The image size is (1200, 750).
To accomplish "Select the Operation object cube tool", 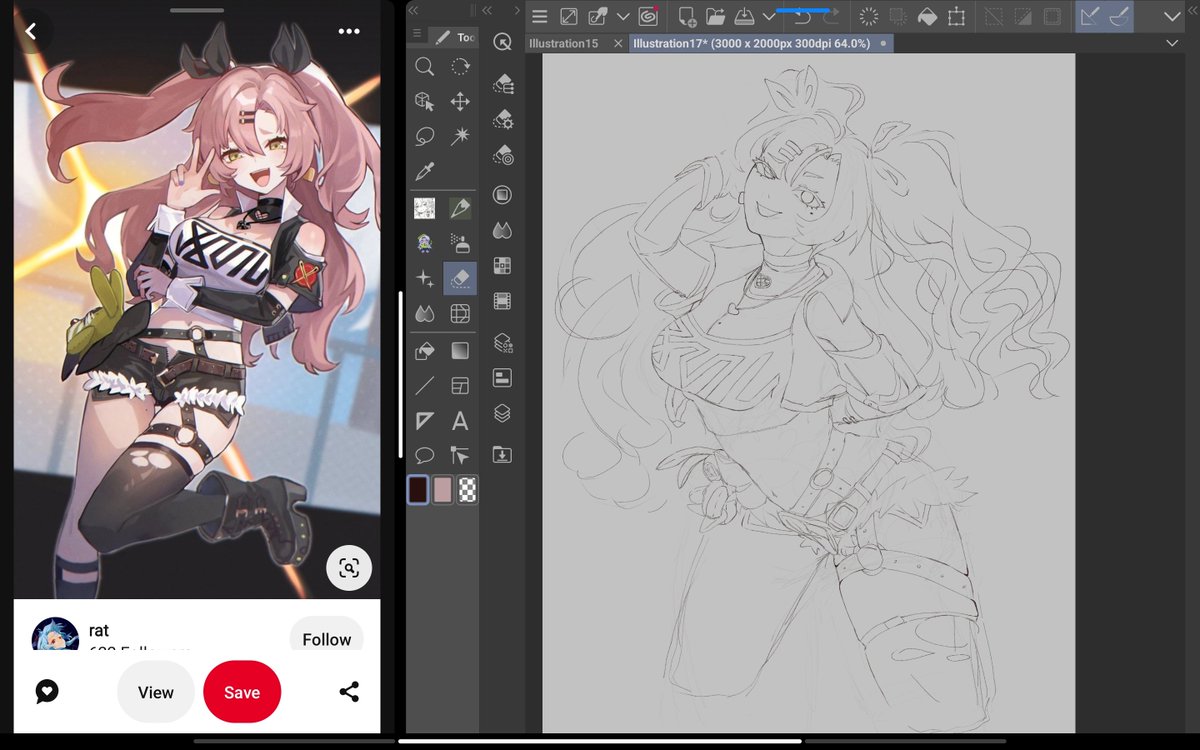I will [424, 102].
